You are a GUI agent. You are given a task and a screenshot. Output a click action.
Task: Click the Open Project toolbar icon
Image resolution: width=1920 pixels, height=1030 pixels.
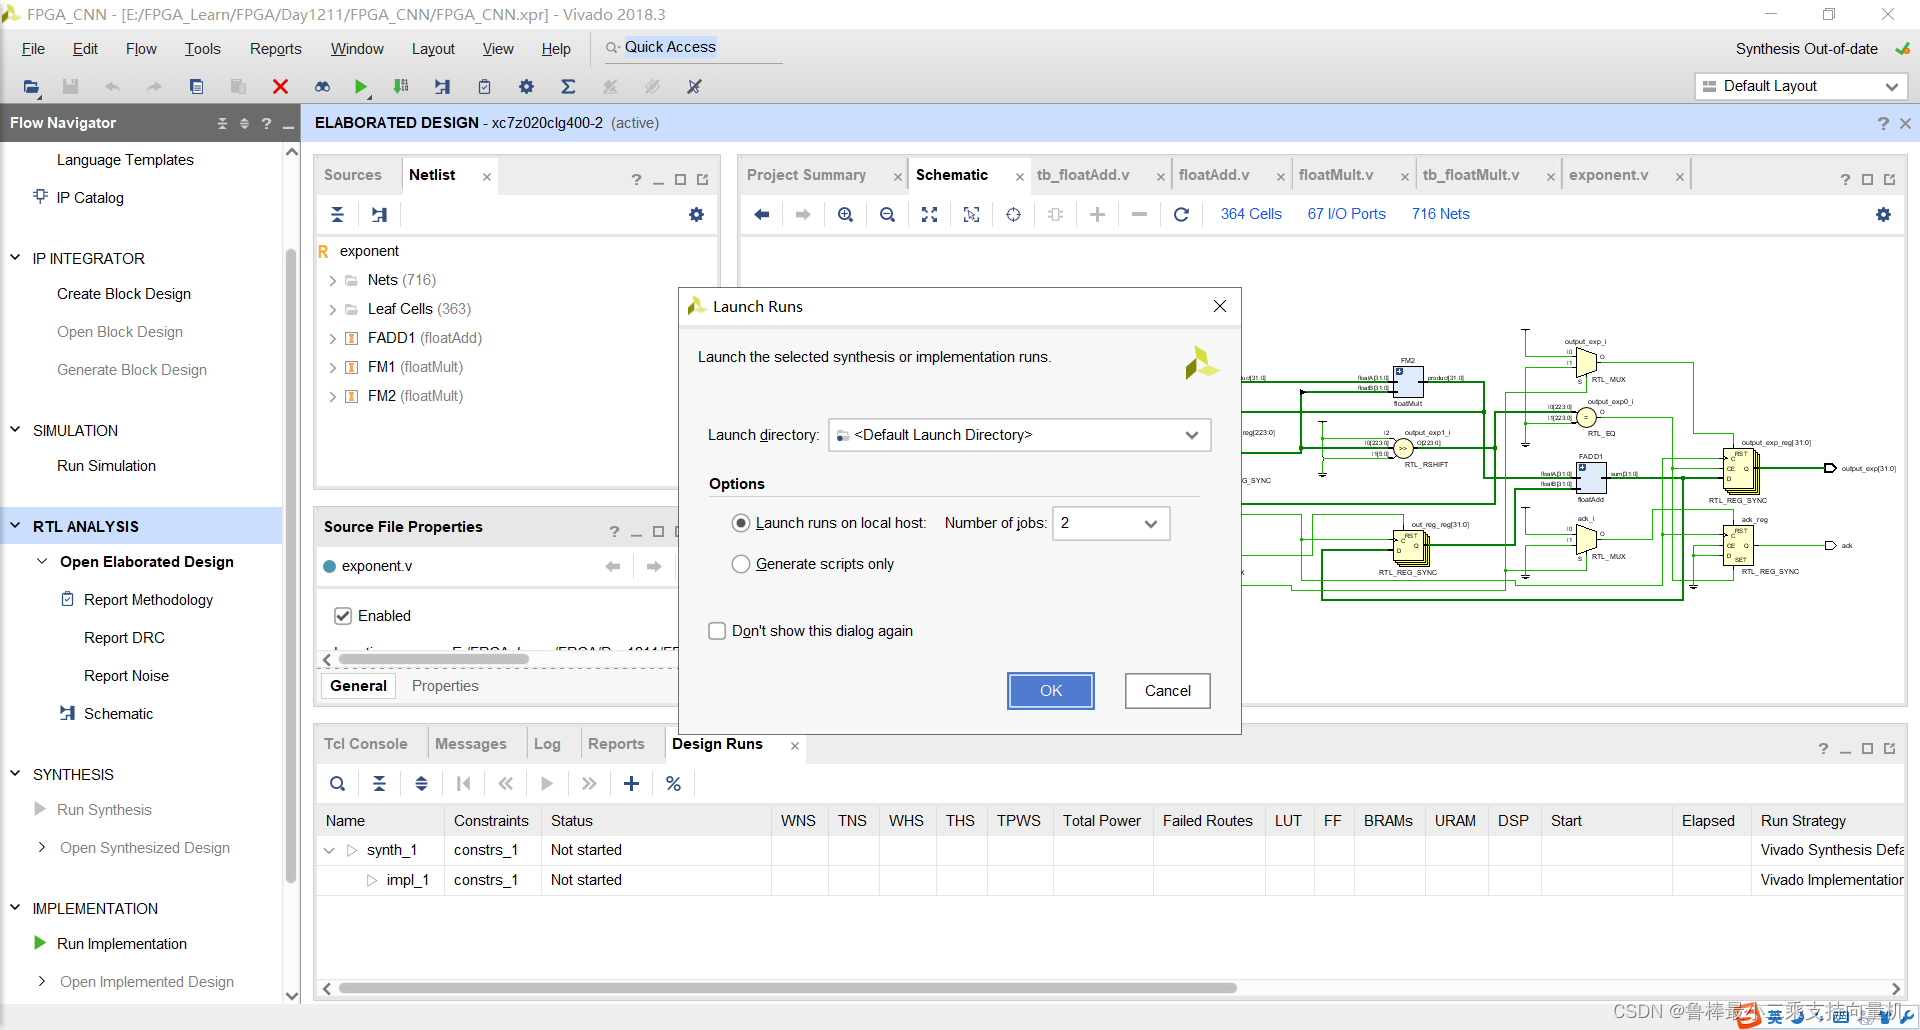click(x=31, y=87)
